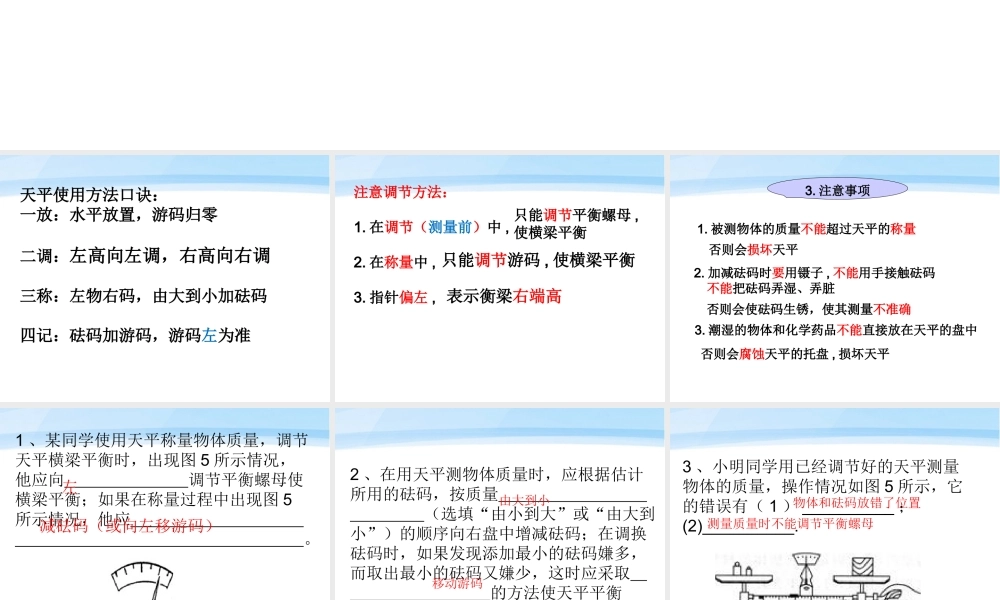Select the line 二调:左高向左调,右高向右调
The width and height of the screenshot is (1000, 600).
pyautogui.click(x=145, y=256)
